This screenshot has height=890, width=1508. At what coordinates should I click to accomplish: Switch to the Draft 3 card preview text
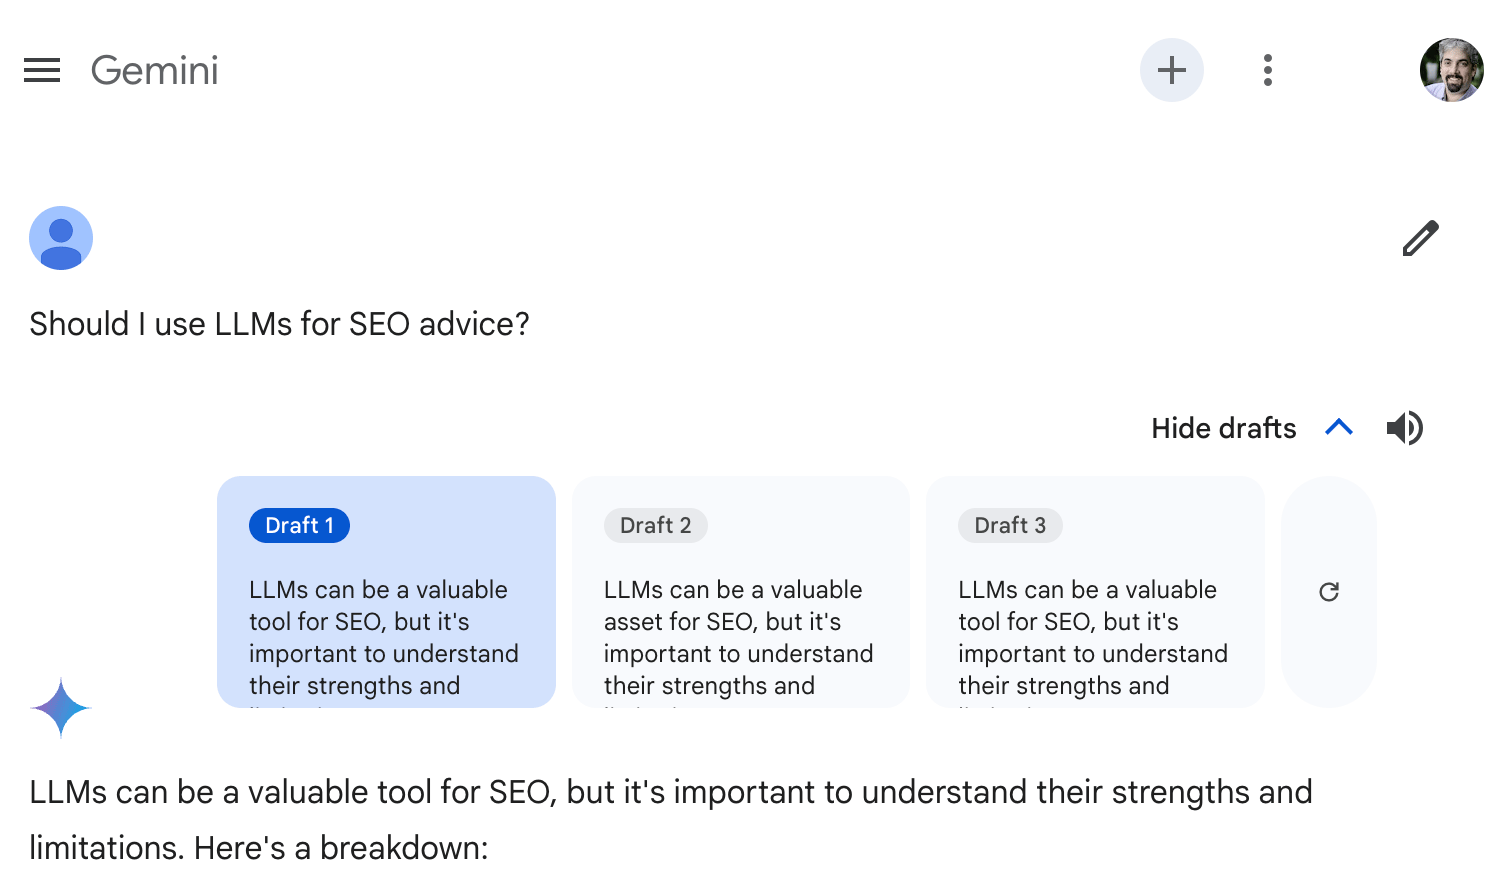[1092, 637]
